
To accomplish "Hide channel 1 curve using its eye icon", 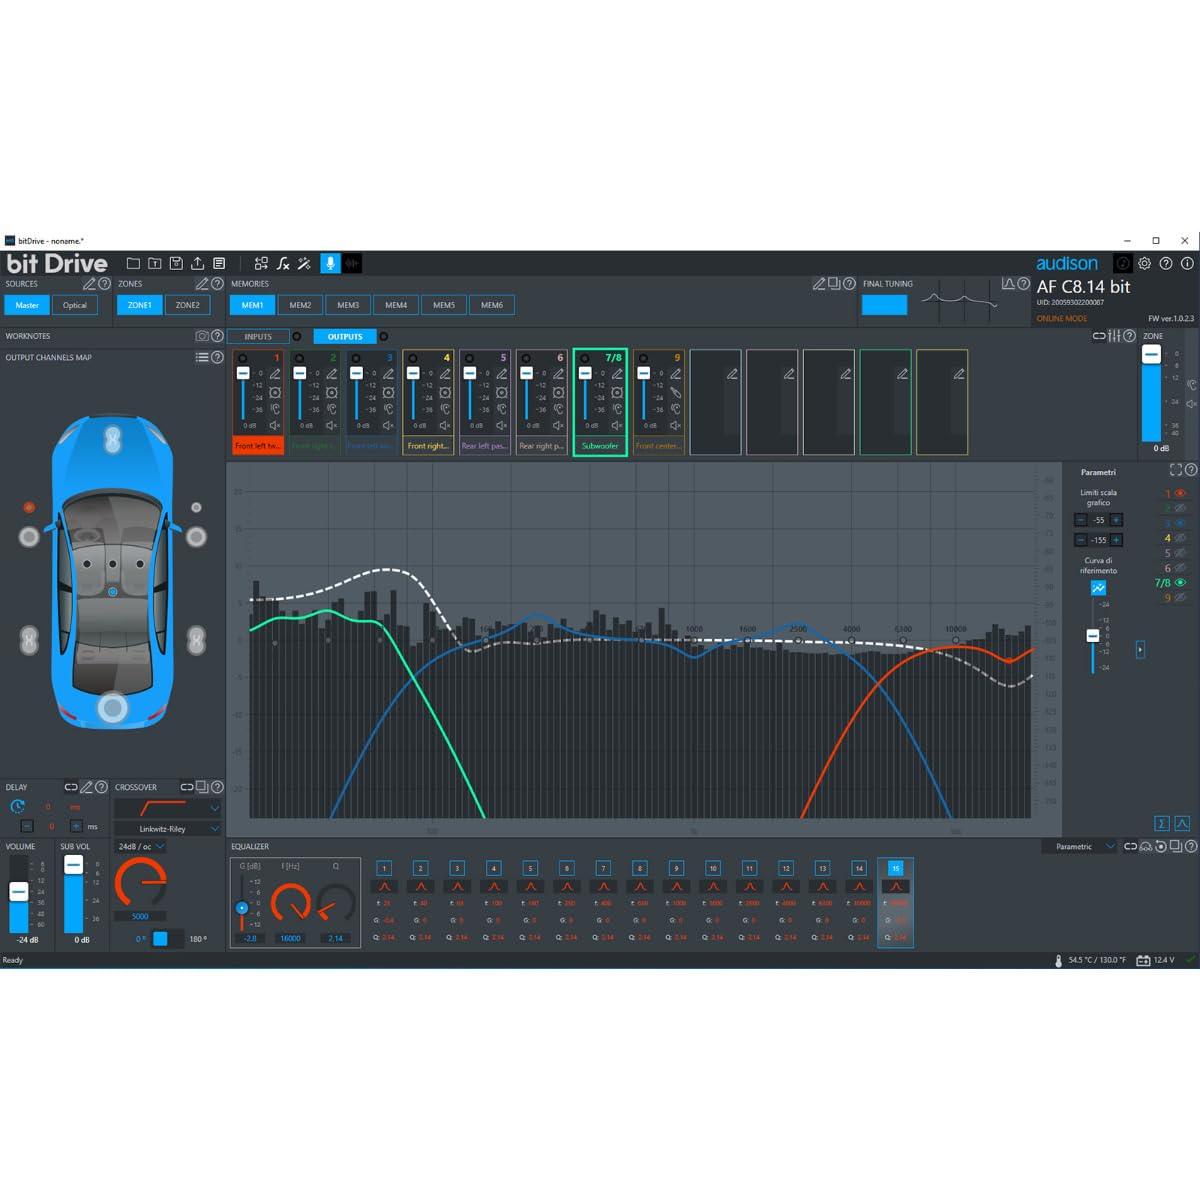I will (x=1180, y=493).
